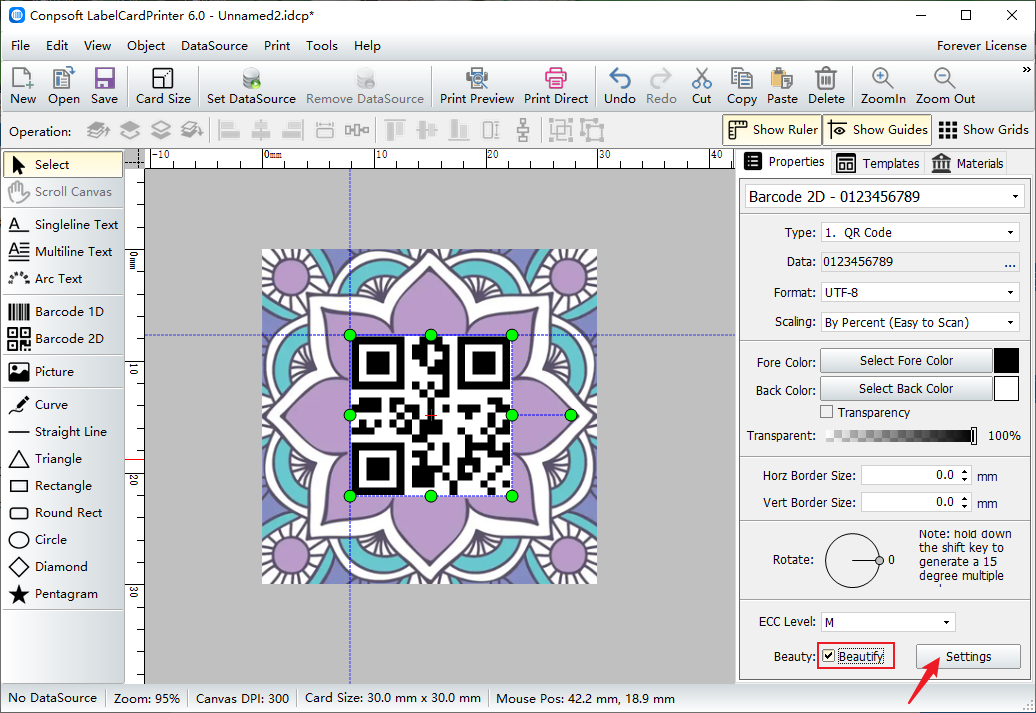Screen dimensions: 1036x713
Task: Open the ECC Level dropdown
Action: click(946, 622)
